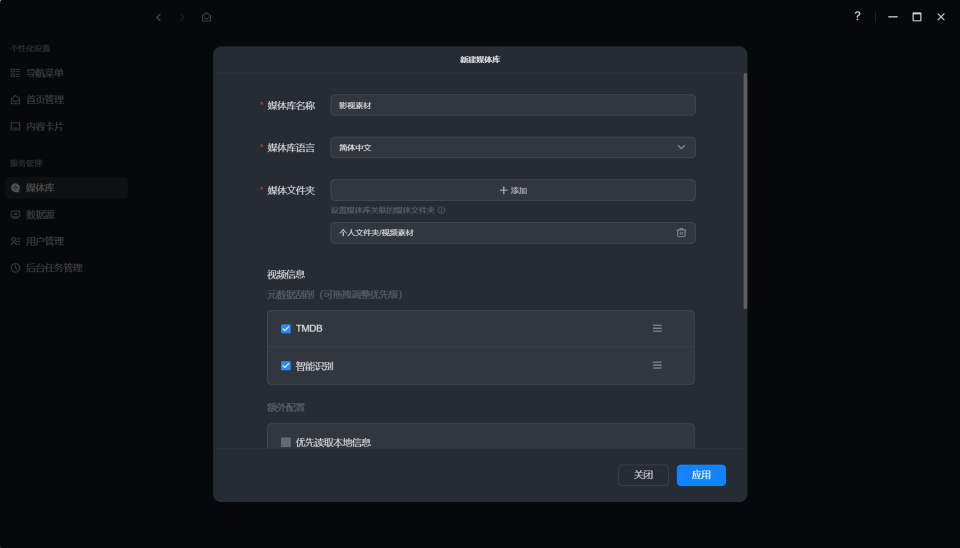Click the 用户管理 sidebar icon

[15, 241]
